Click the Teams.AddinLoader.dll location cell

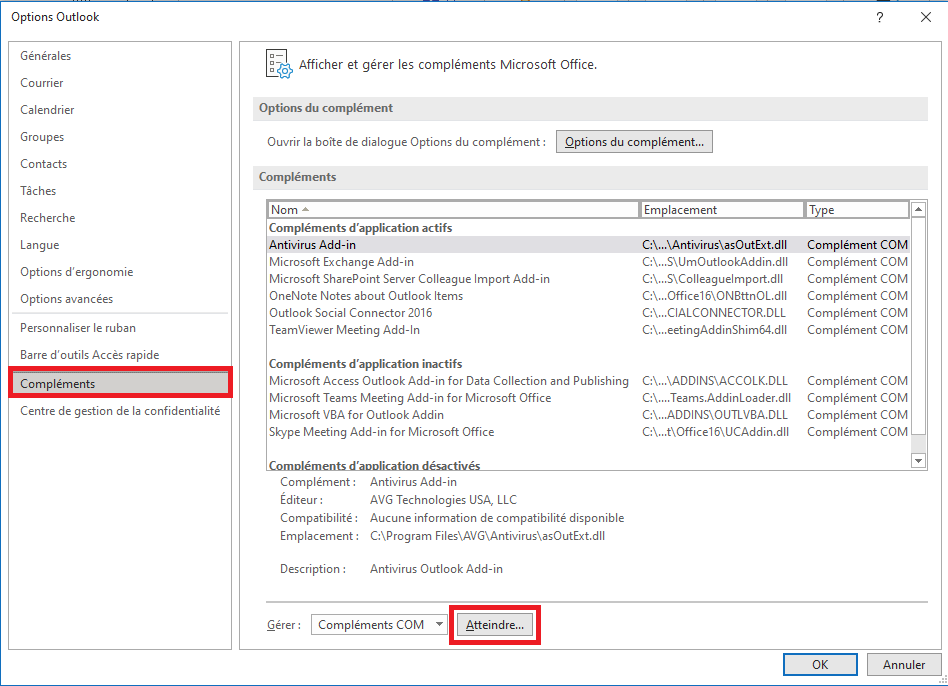click(x=716, y=398)
